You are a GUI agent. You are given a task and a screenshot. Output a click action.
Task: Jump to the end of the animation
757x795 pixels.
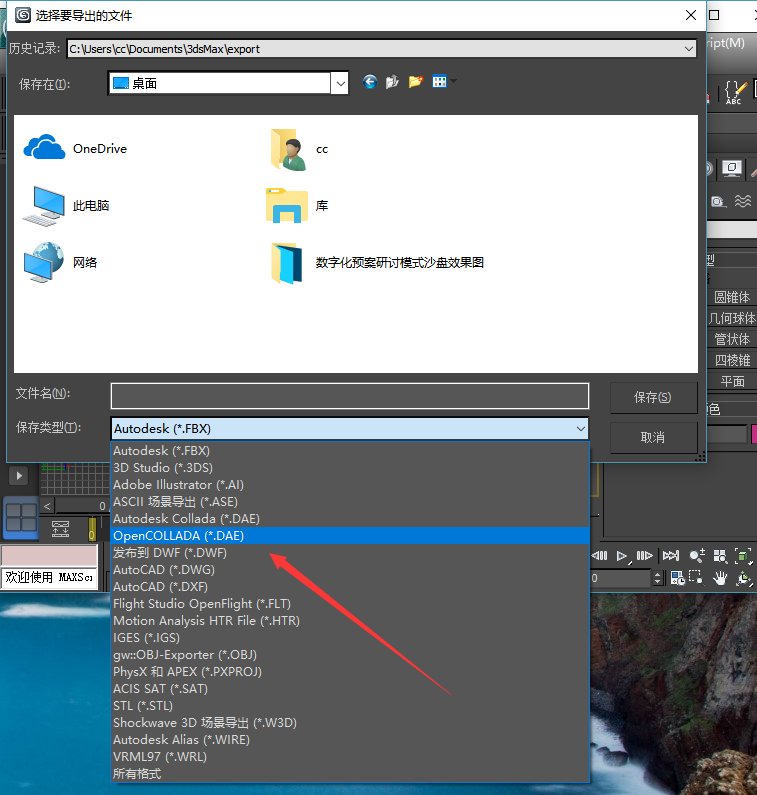tap(670, 556)
